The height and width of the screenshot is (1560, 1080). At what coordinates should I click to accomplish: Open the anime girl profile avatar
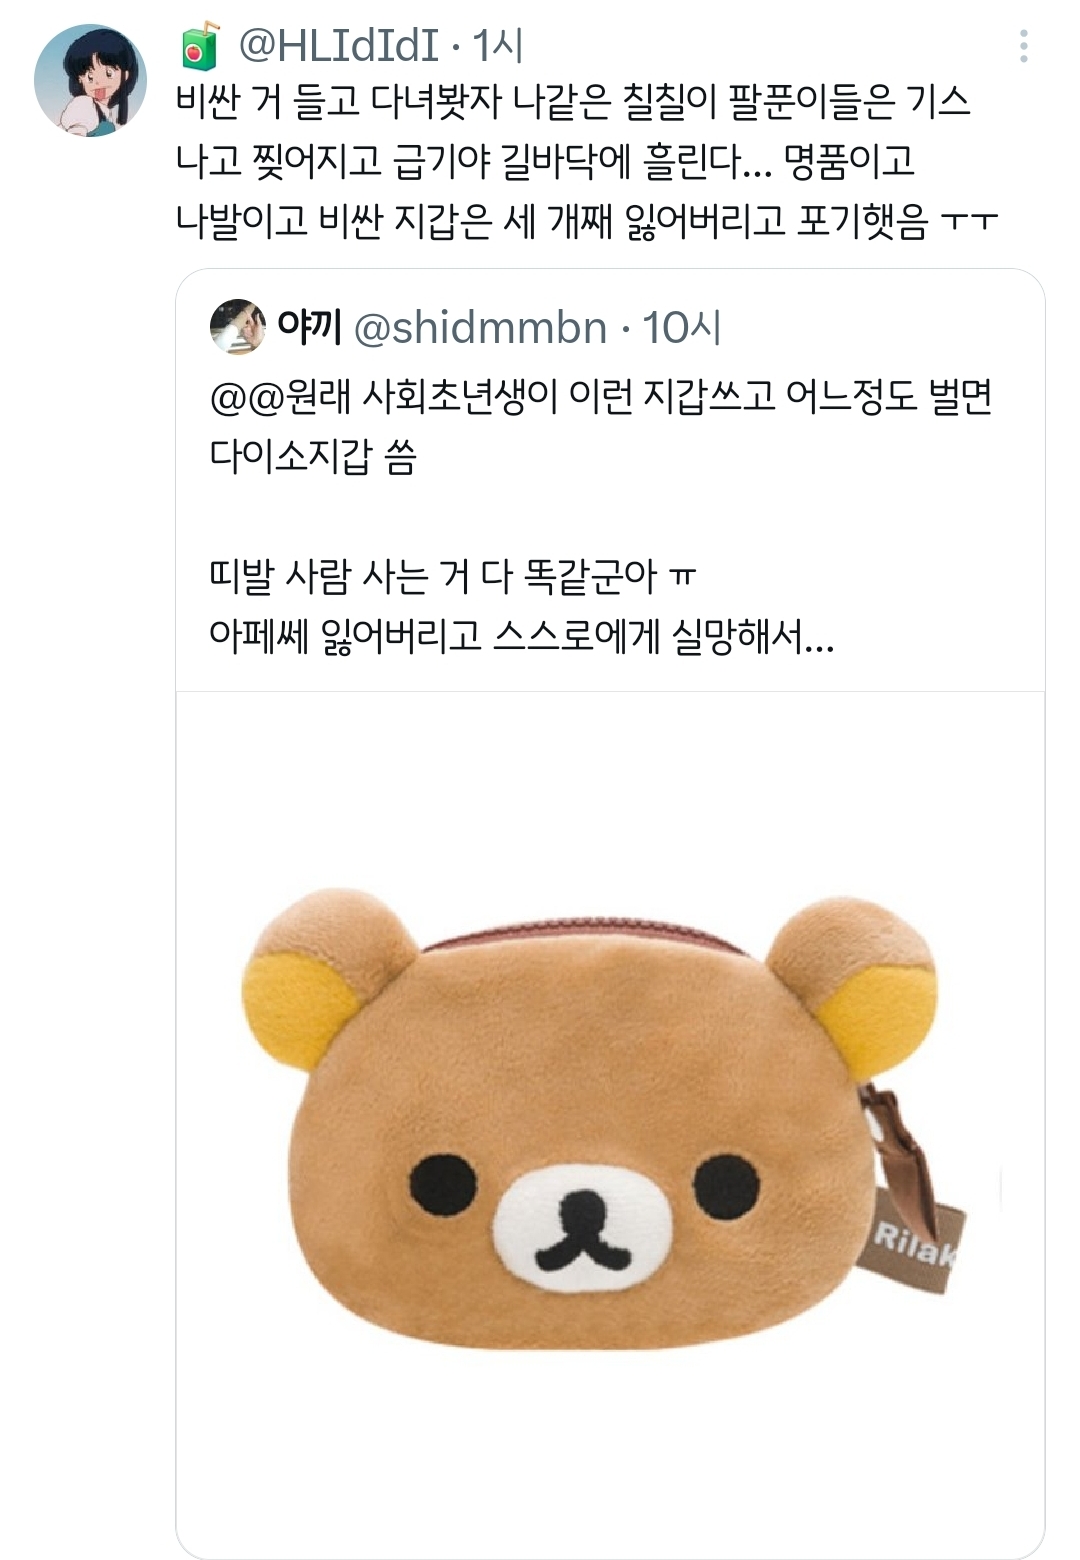[x=90, y=80]
